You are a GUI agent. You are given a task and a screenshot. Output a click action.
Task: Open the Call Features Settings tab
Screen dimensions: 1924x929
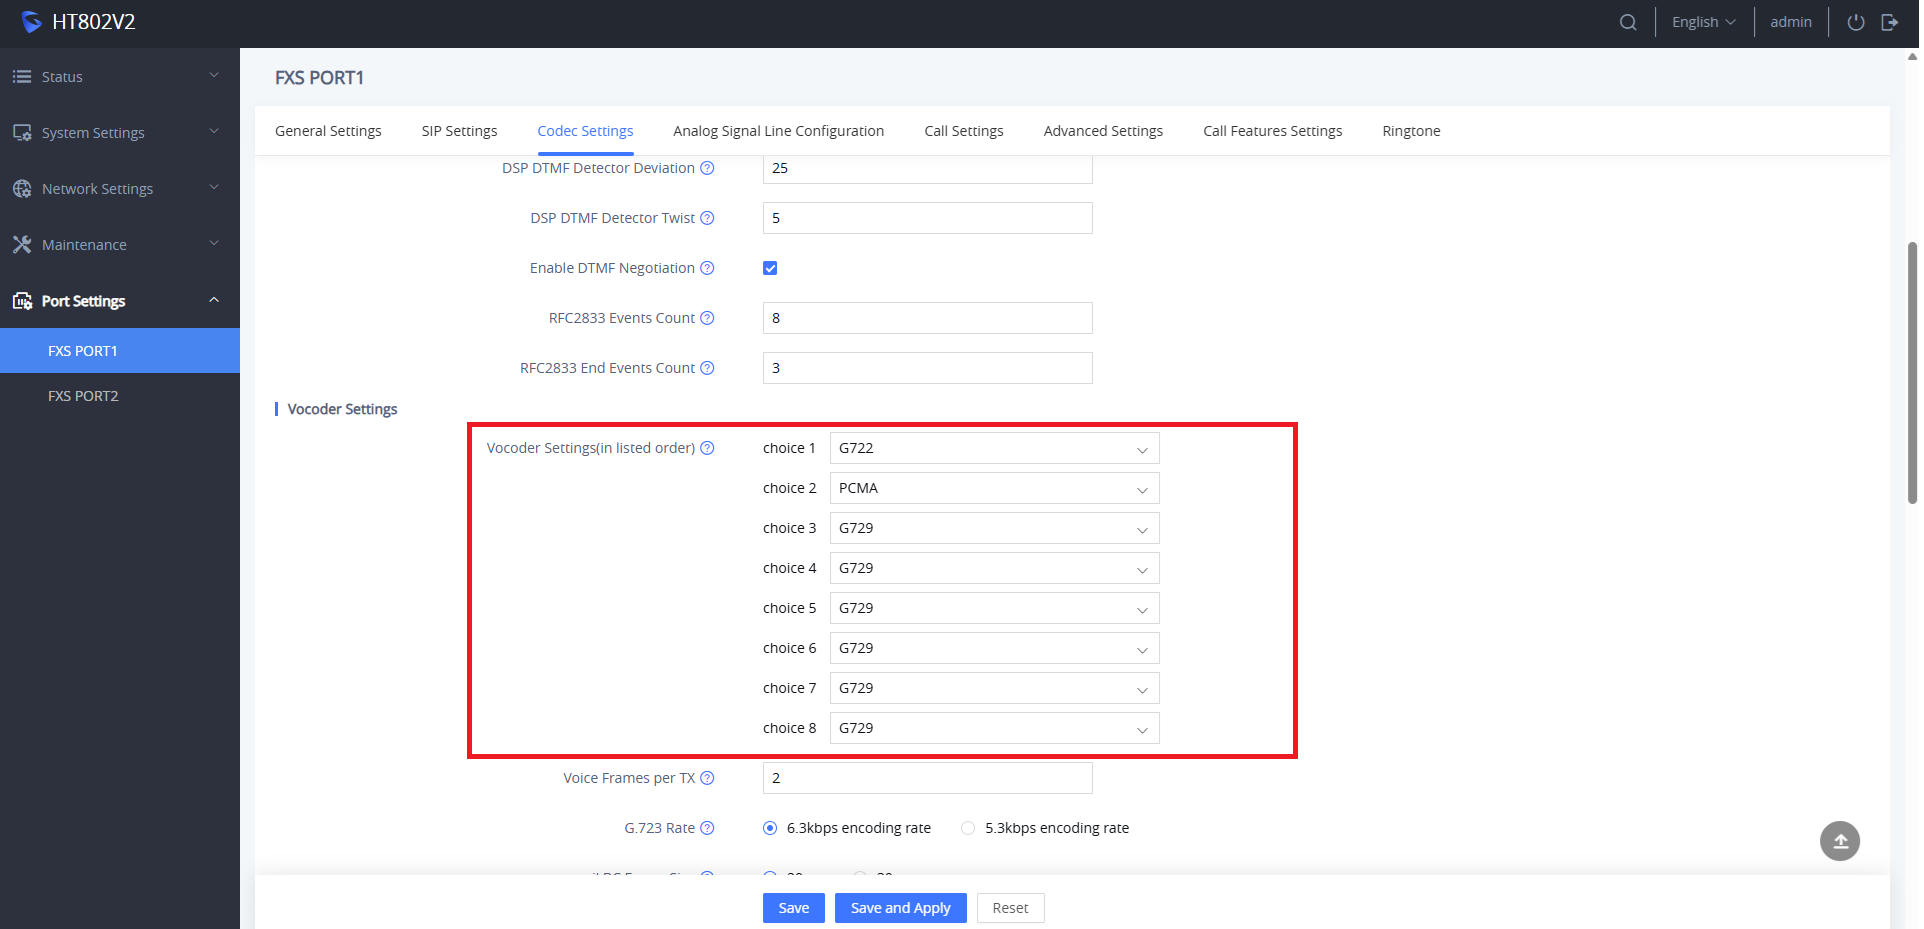pyautogui.click(x=1272, y=131)
